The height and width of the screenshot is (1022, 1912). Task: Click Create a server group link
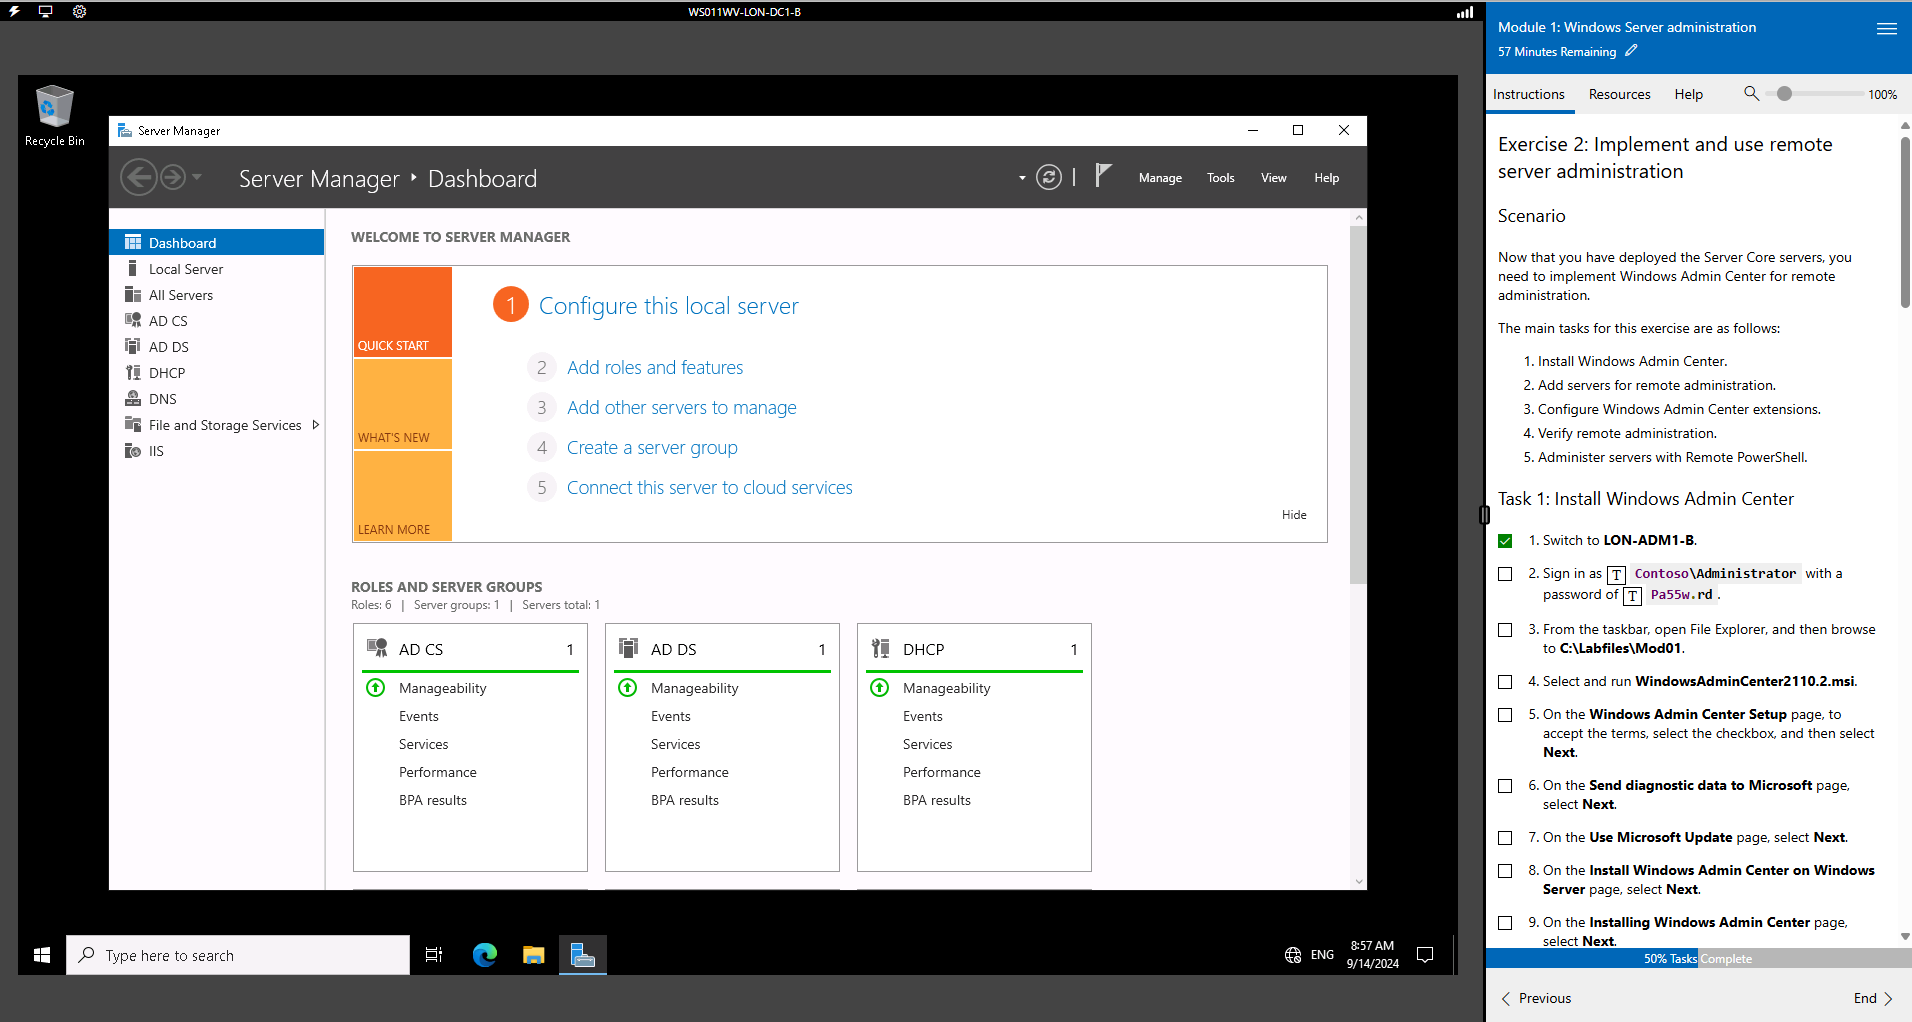652,447
